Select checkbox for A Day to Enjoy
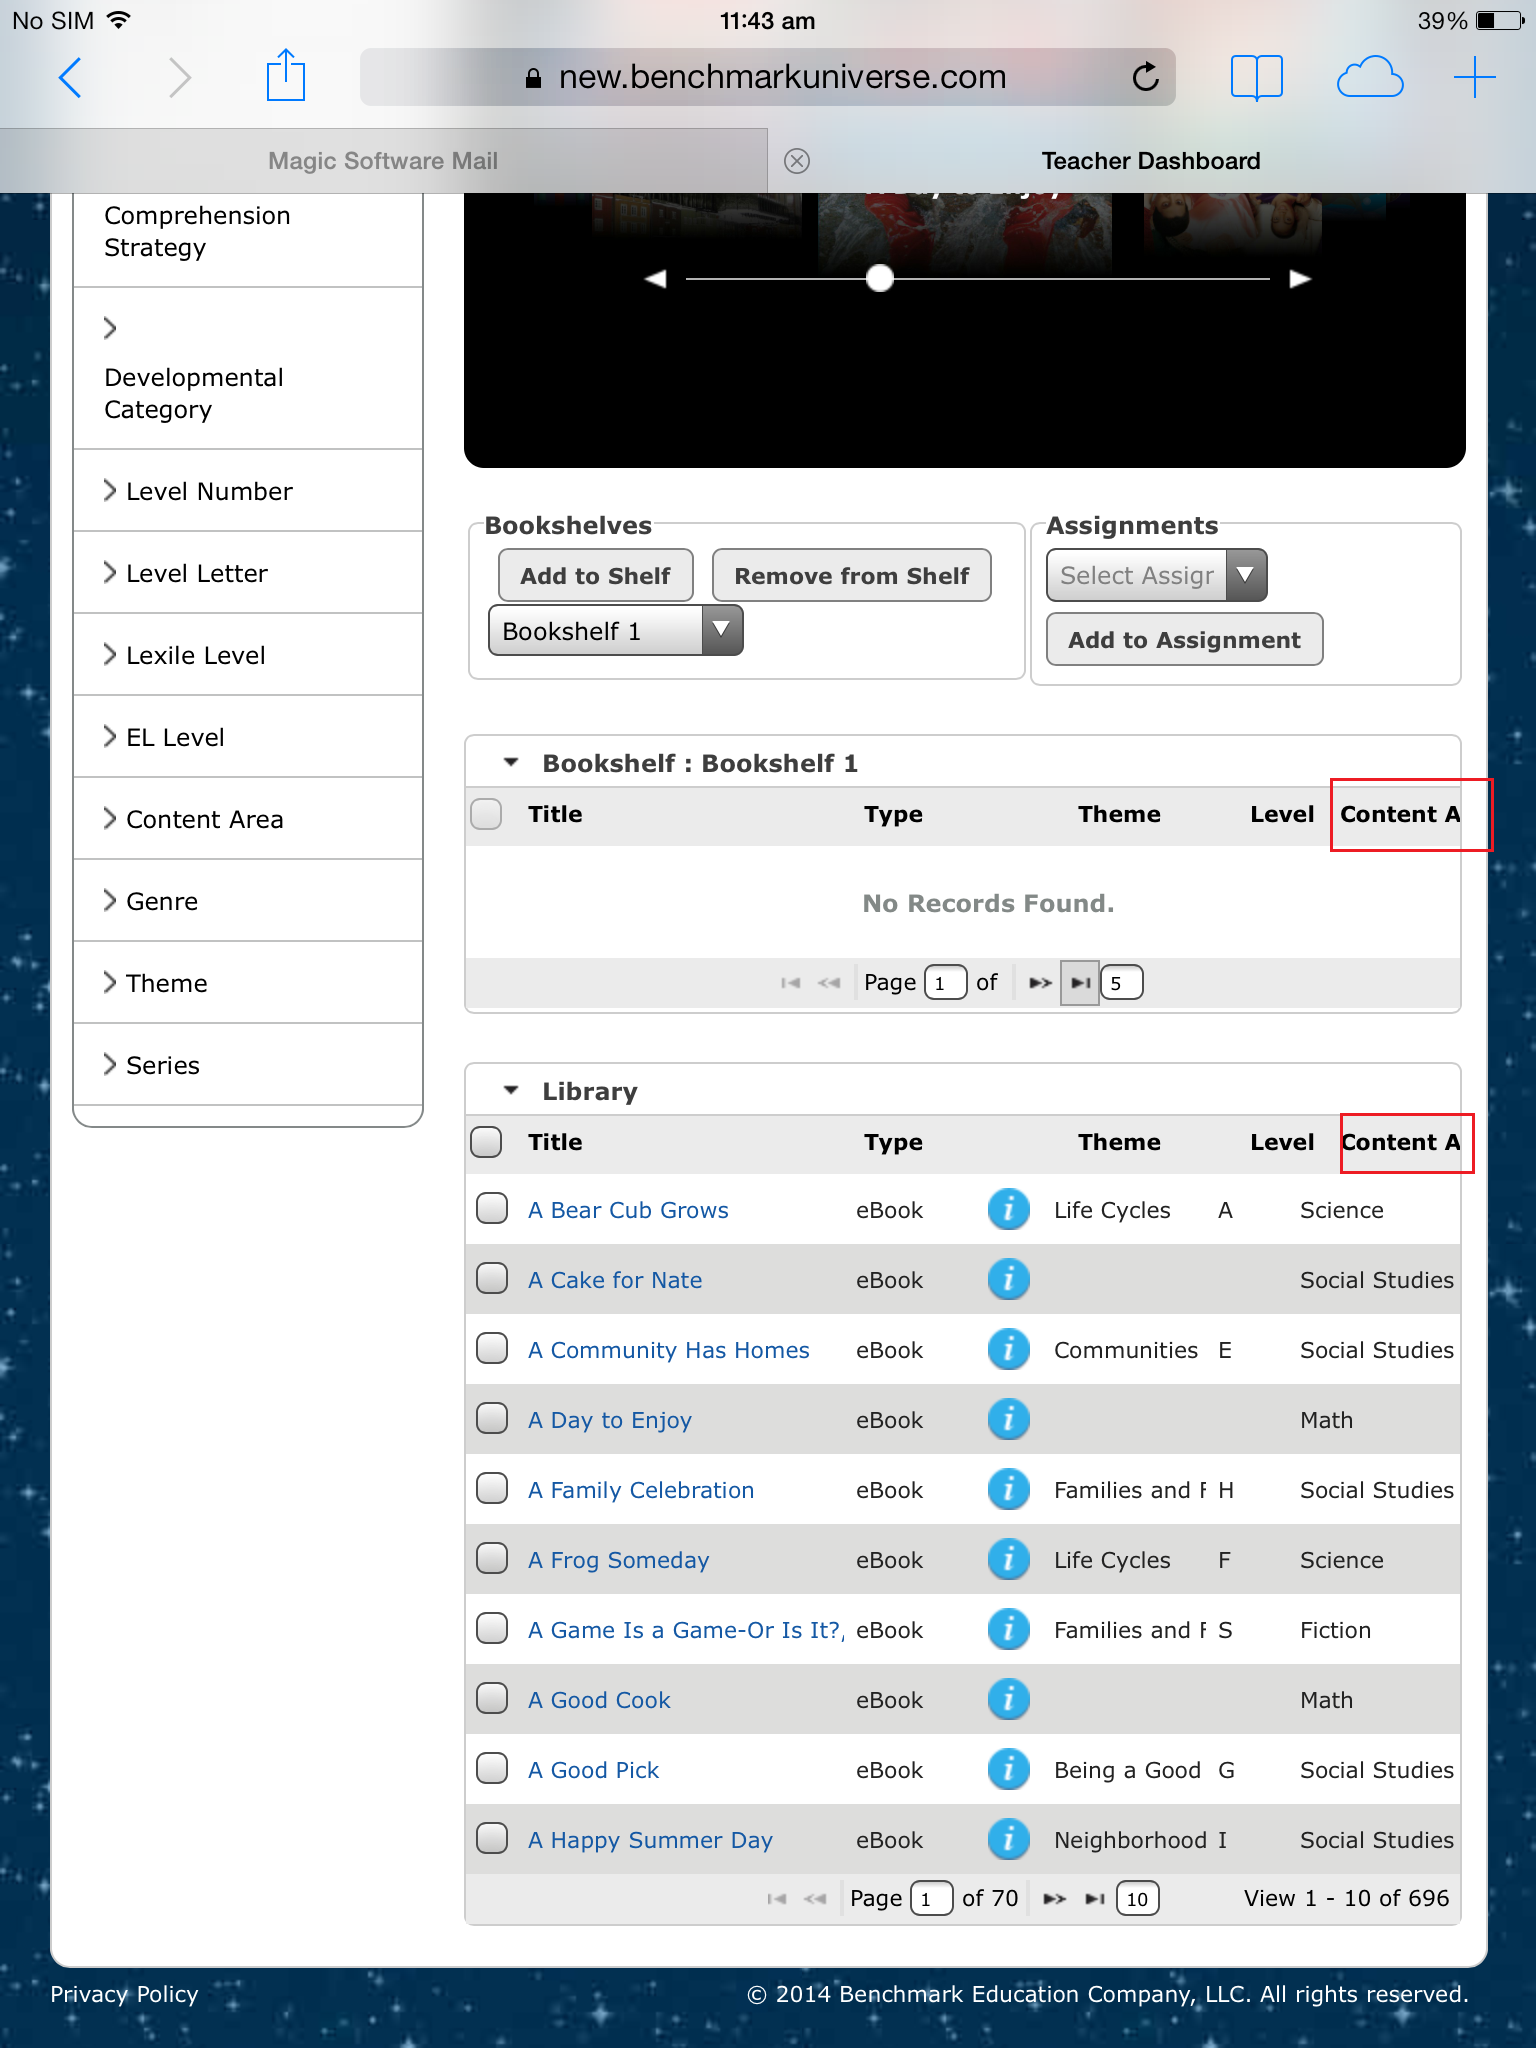The image size is (1536, 2048). [x=492, y=1418]
